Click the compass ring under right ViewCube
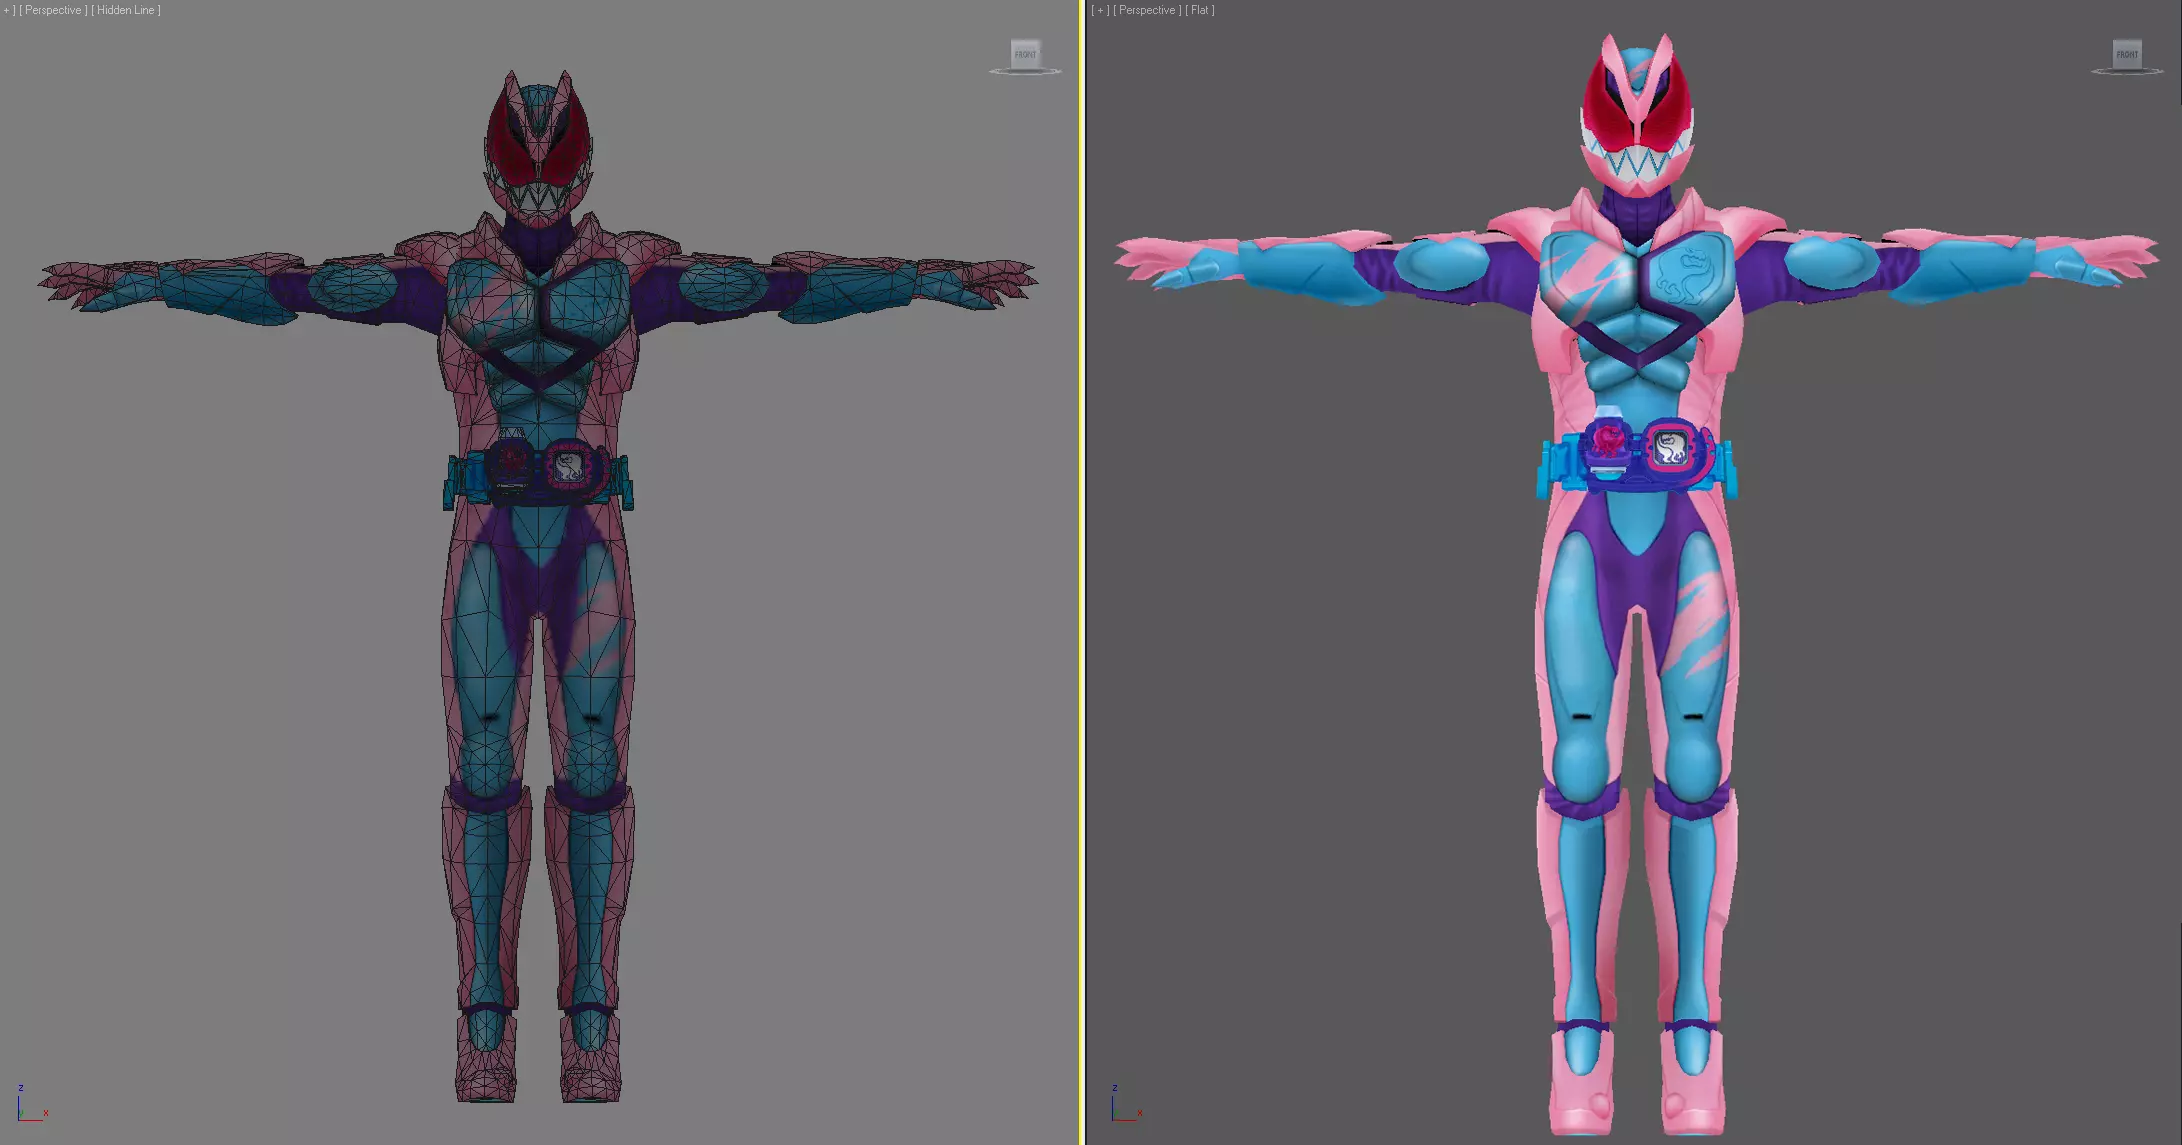 pyautogui.click(x=2127, y=71)
